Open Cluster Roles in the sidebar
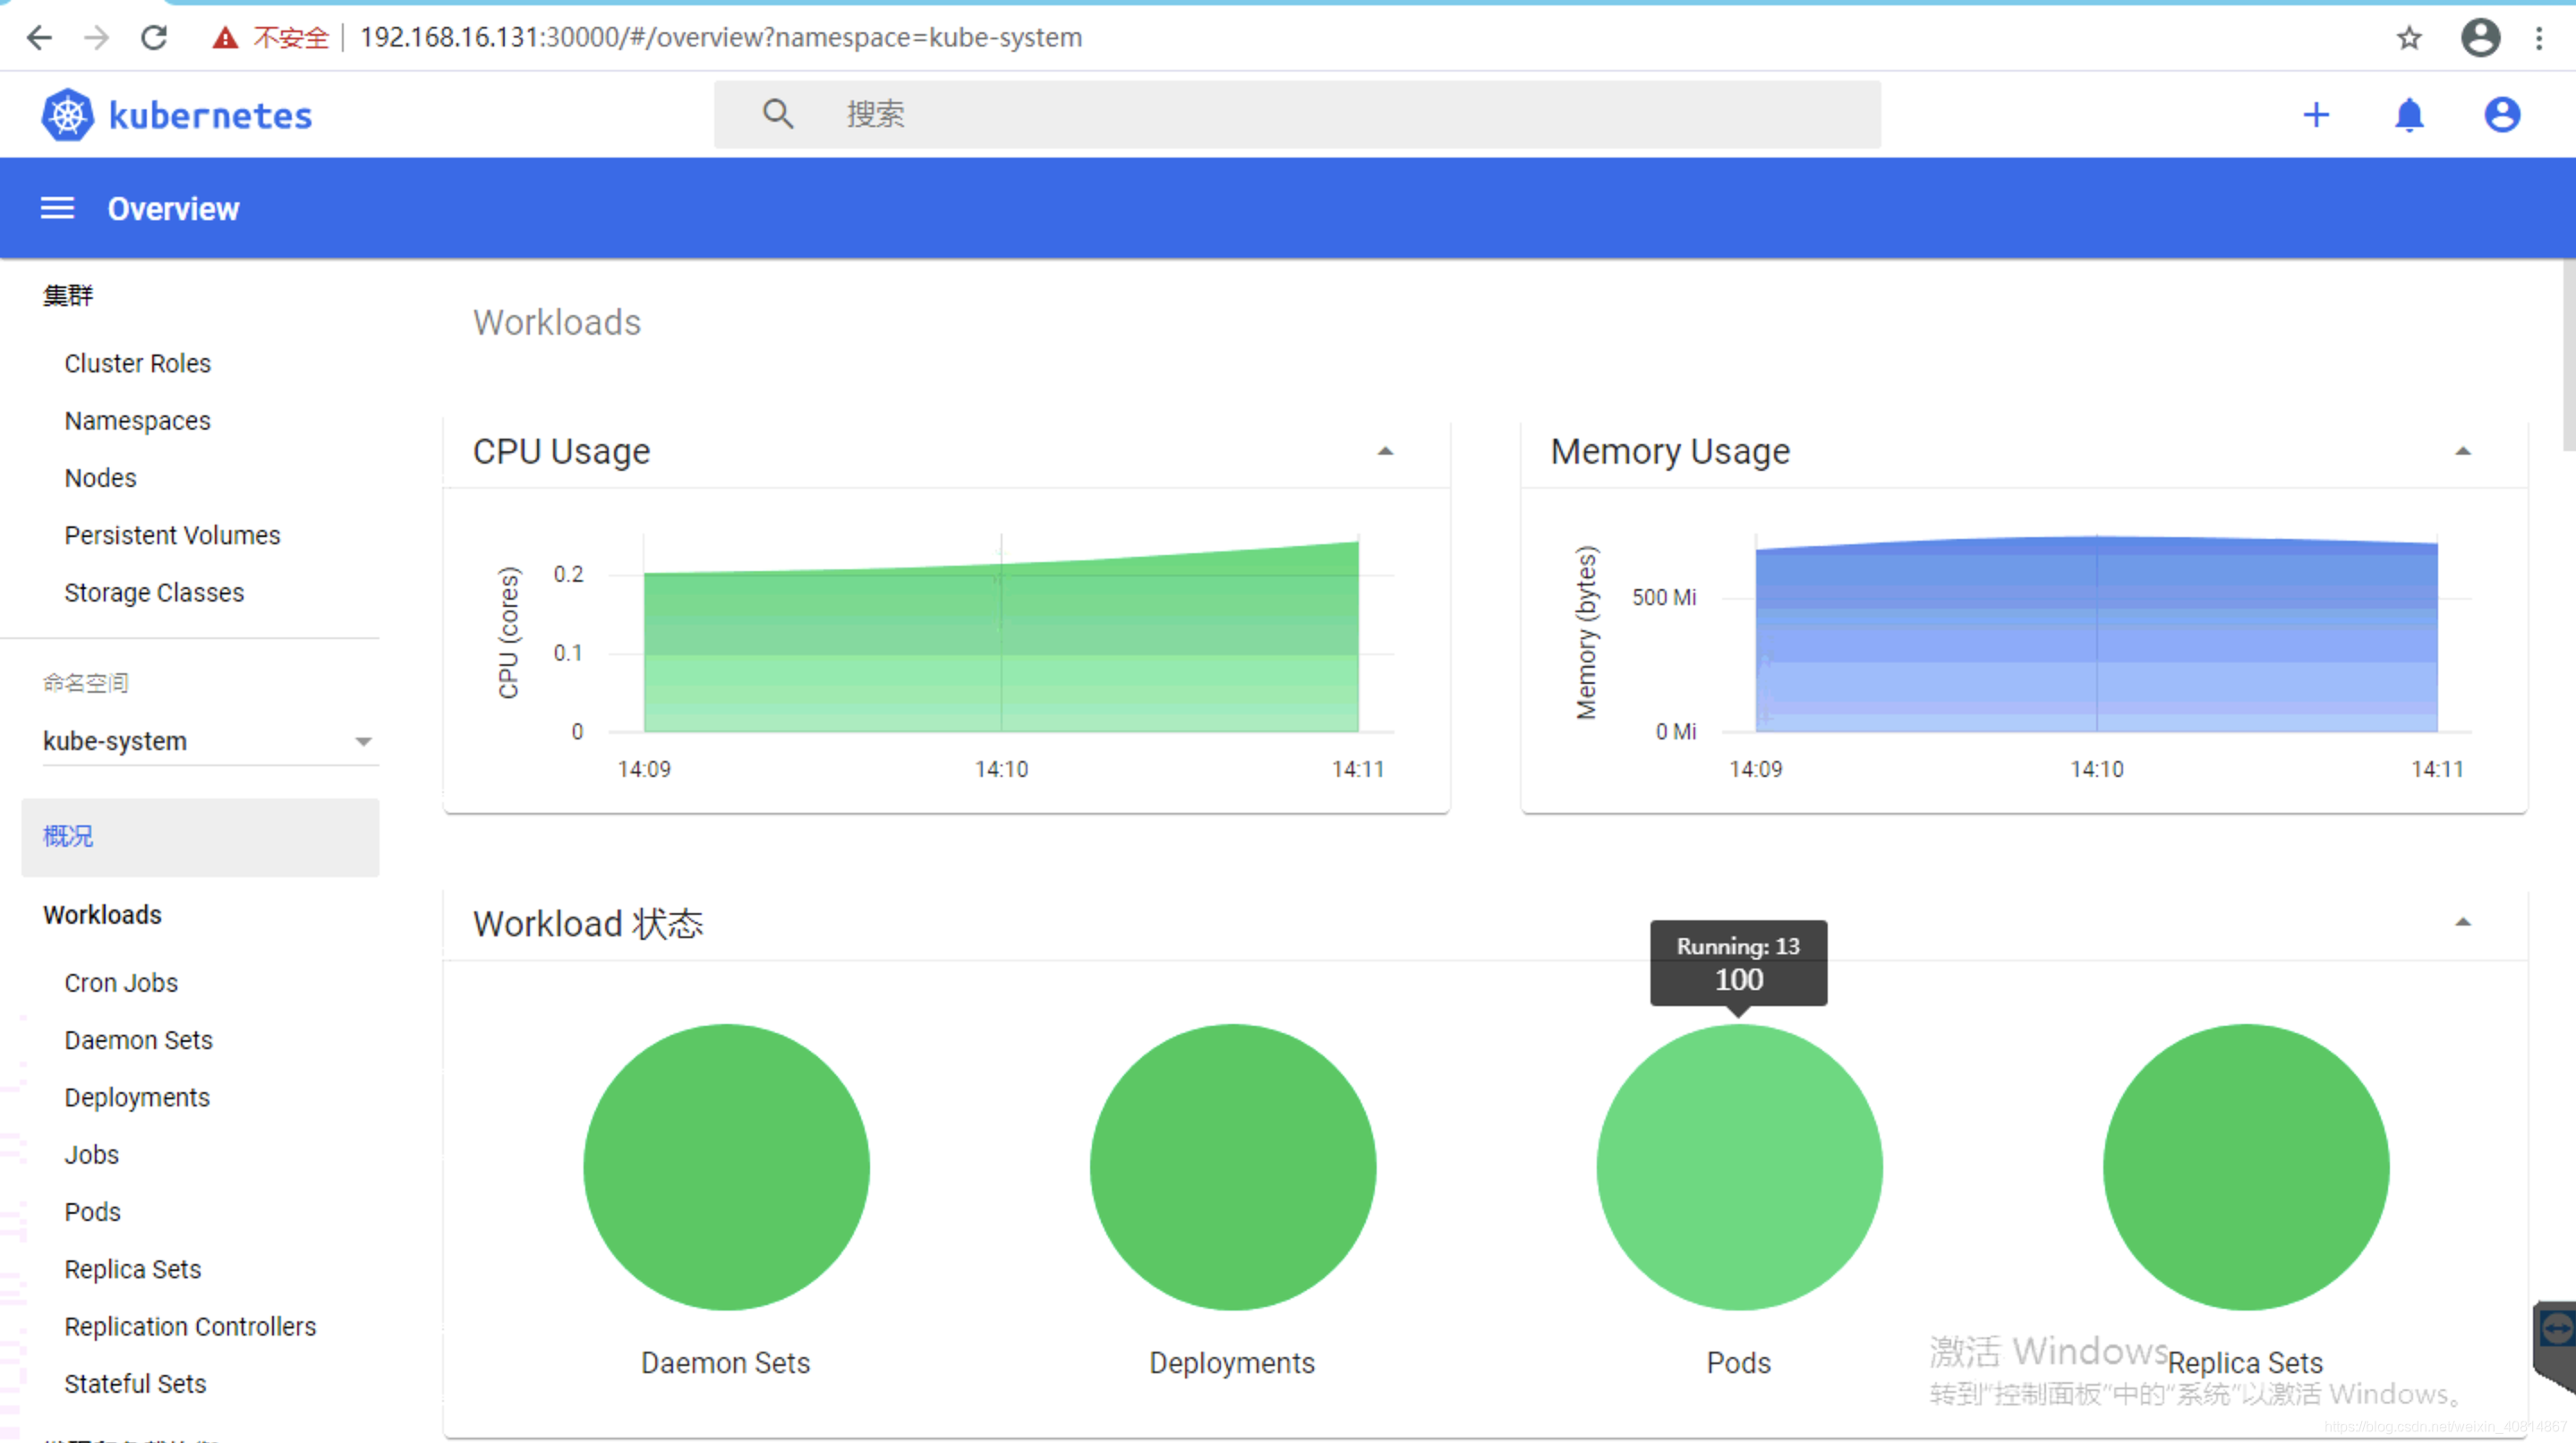The width and height of the screenshot is (2576, 1443). tap(138, 363)
